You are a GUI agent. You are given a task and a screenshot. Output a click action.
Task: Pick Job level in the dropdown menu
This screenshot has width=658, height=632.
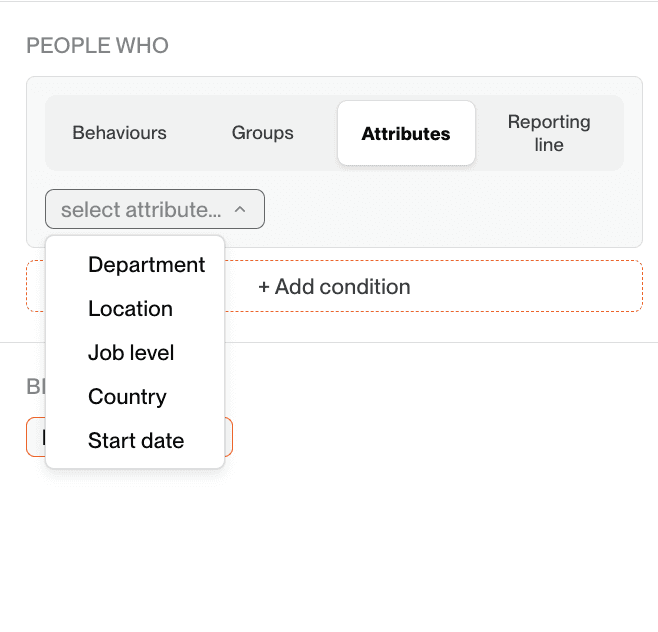(x=131, y=353)
